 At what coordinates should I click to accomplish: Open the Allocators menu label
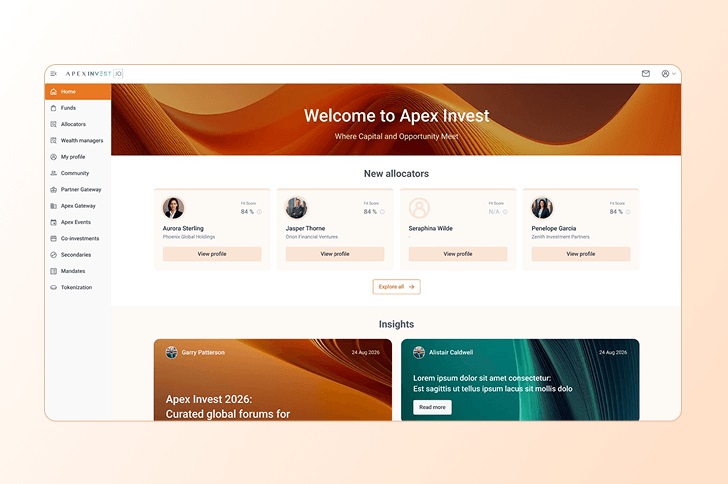(x=73, y=124)
